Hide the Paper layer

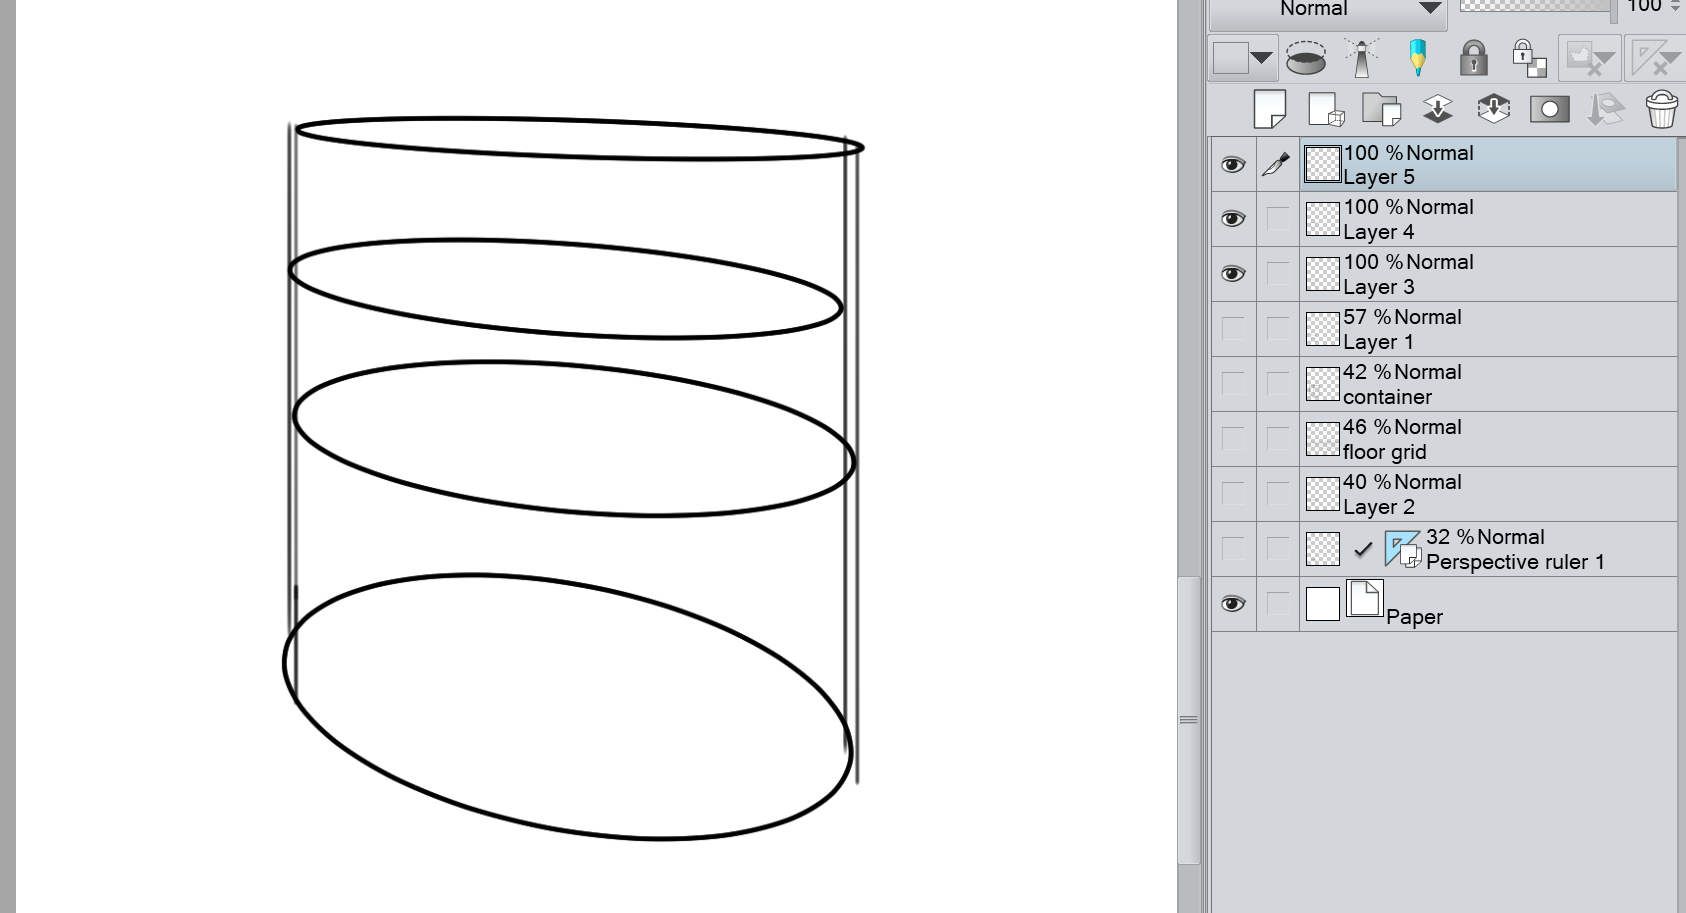[1233, 604]
